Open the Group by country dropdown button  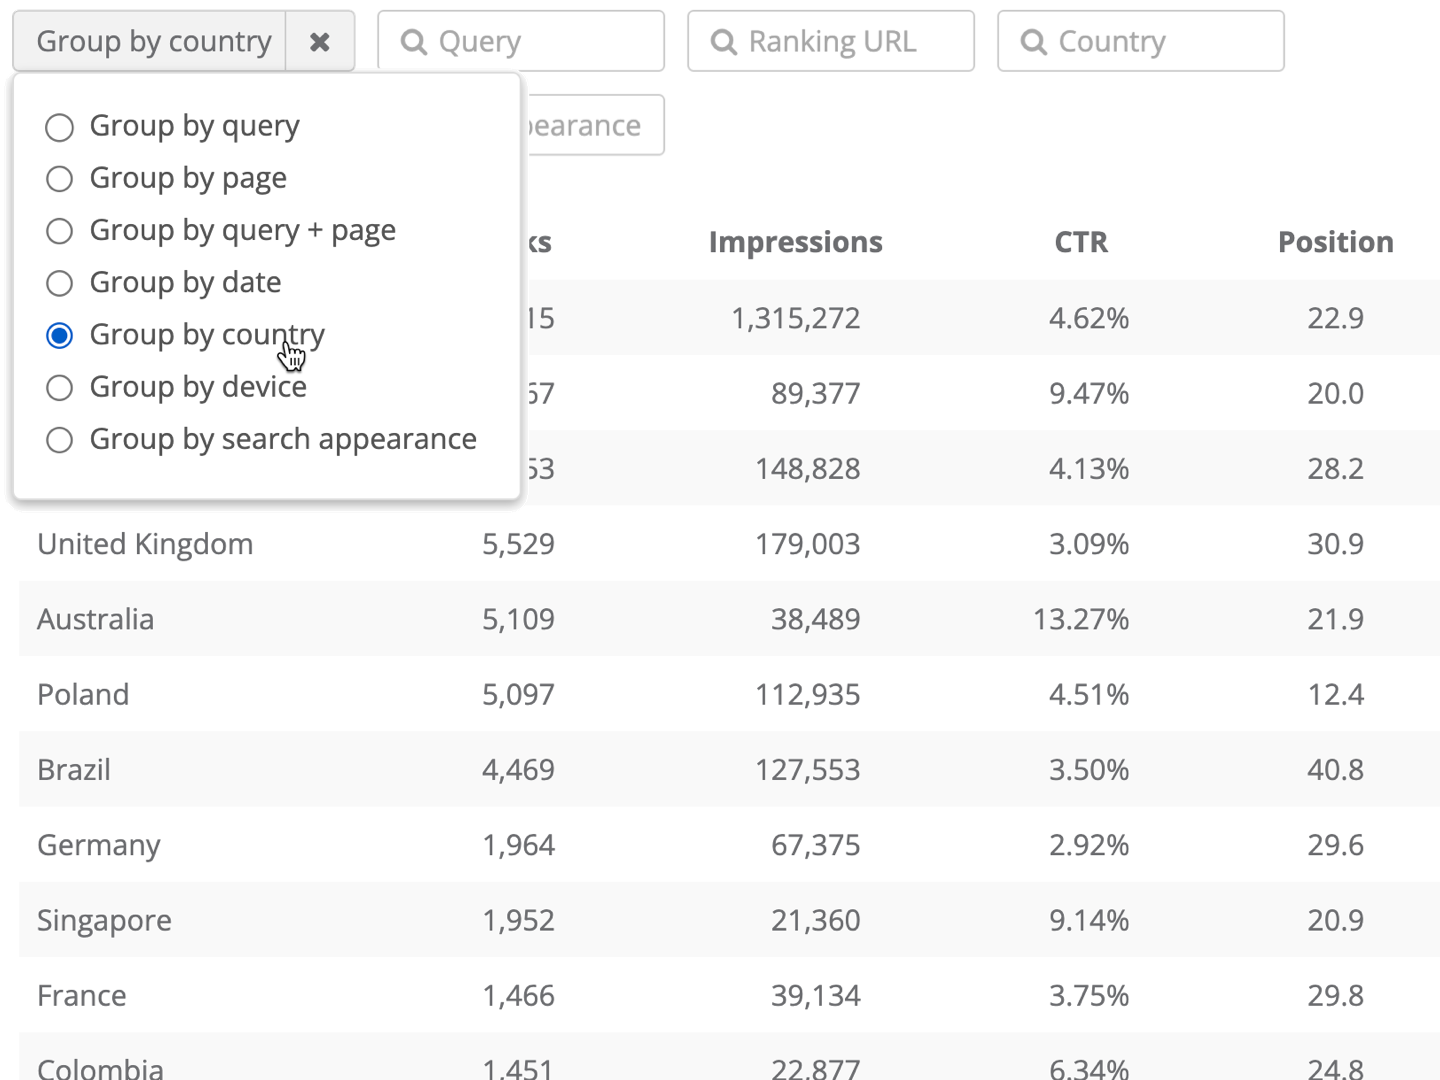click(150, 42)
